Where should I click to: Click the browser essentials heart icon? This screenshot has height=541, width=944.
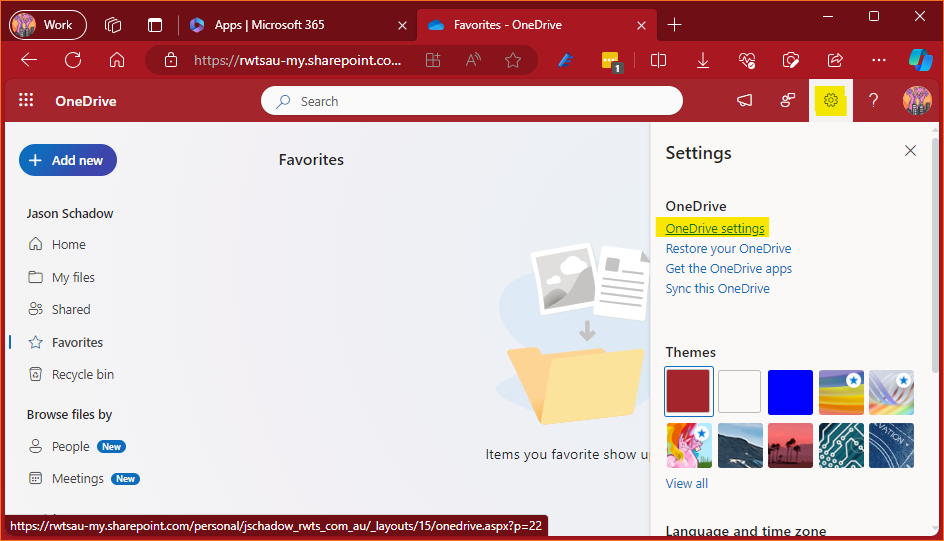(x=747, y=60)
